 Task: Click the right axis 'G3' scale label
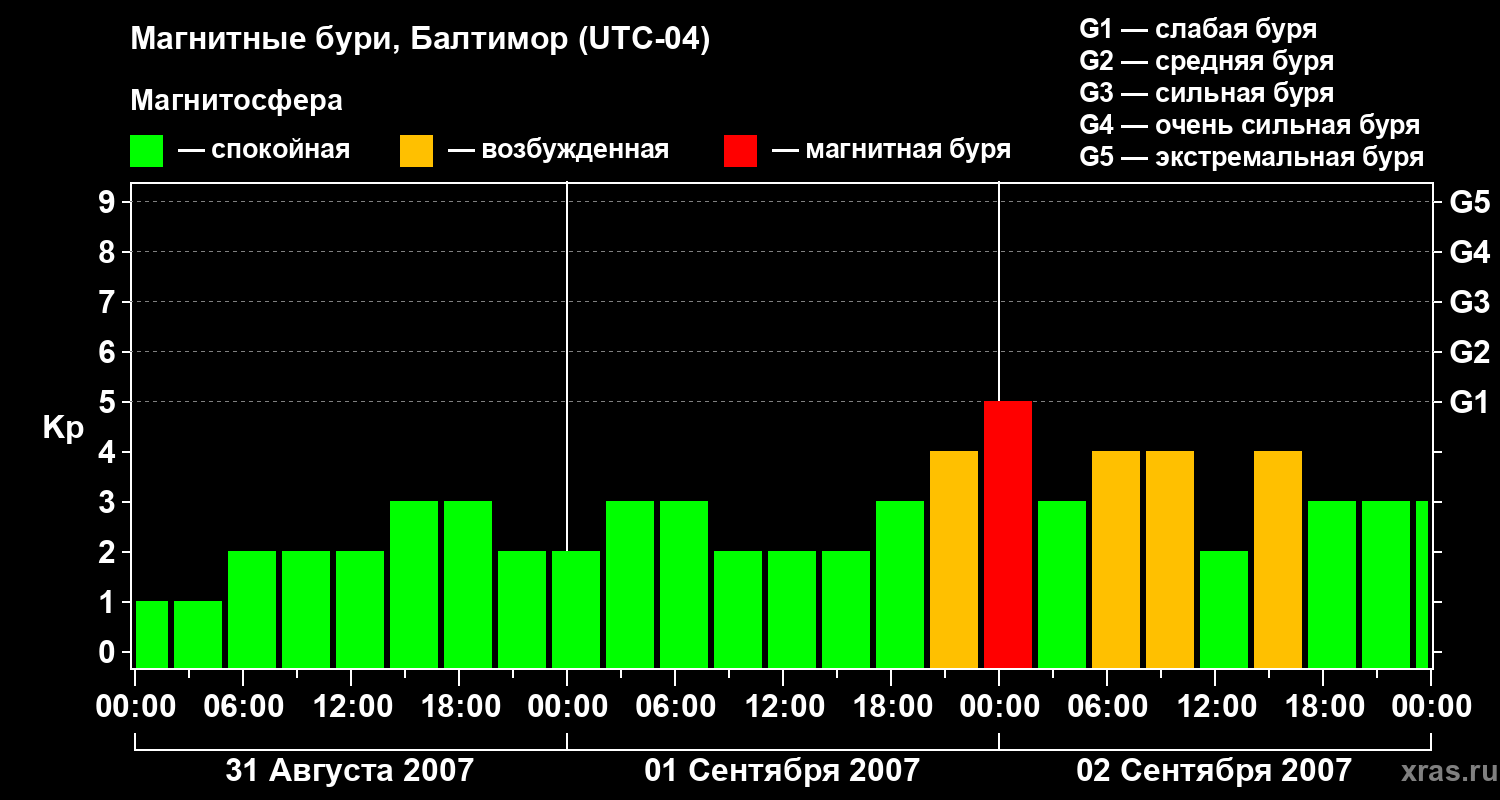point(1470,302)
